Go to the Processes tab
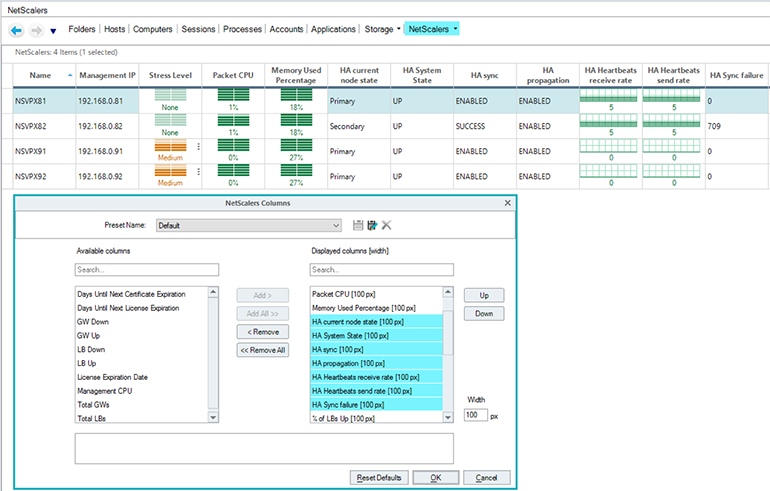 coord(242,29)
